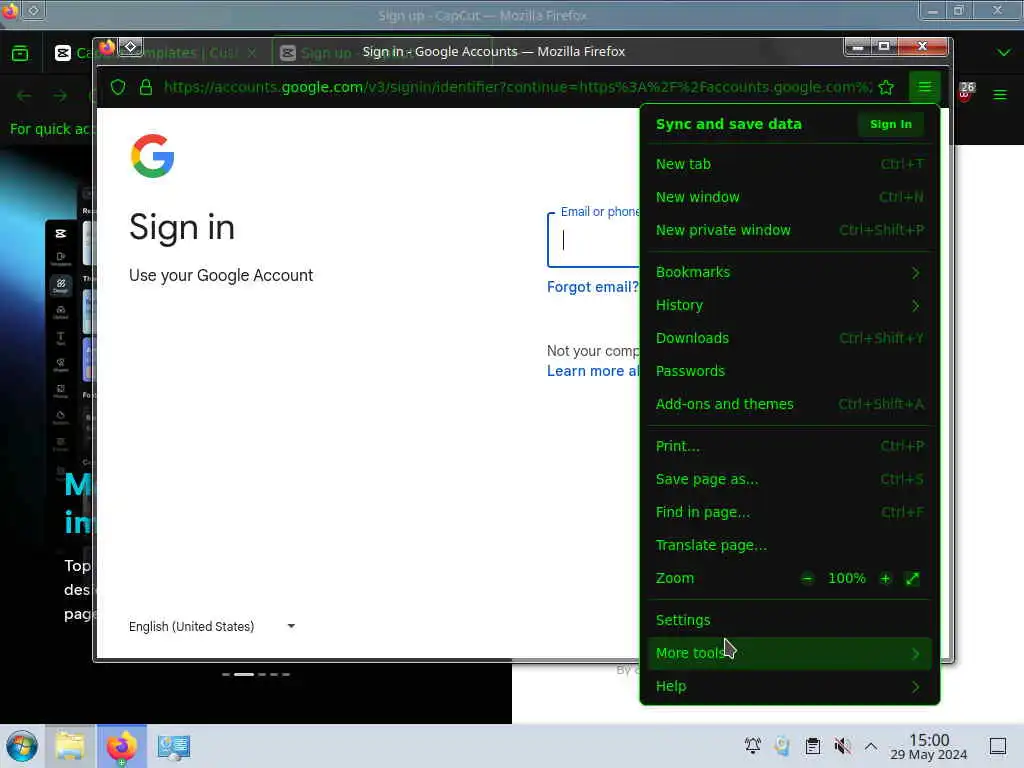Reset zoom via 100% label
Viewport: 1024px width, 768px height.
tap(846, 579)
